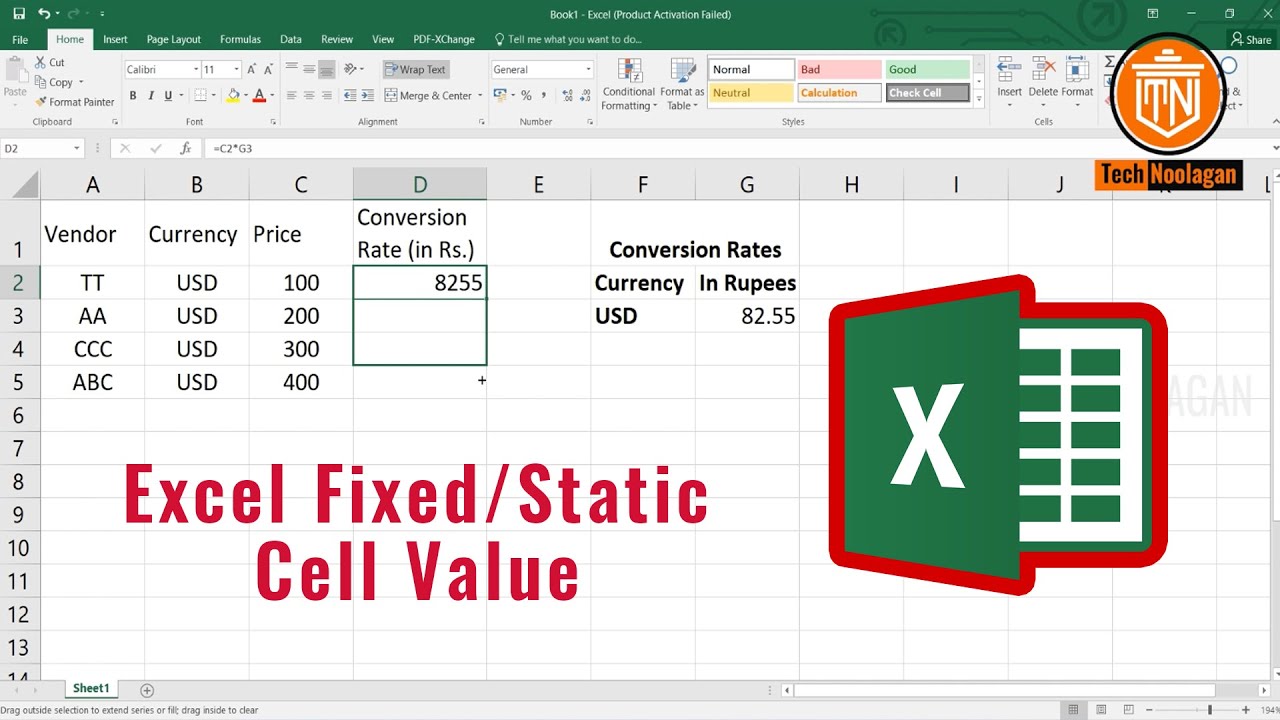This screenshot has height=720, width=1280.
Task: Switch to the Page Layout tab
Action: point(174,40)
